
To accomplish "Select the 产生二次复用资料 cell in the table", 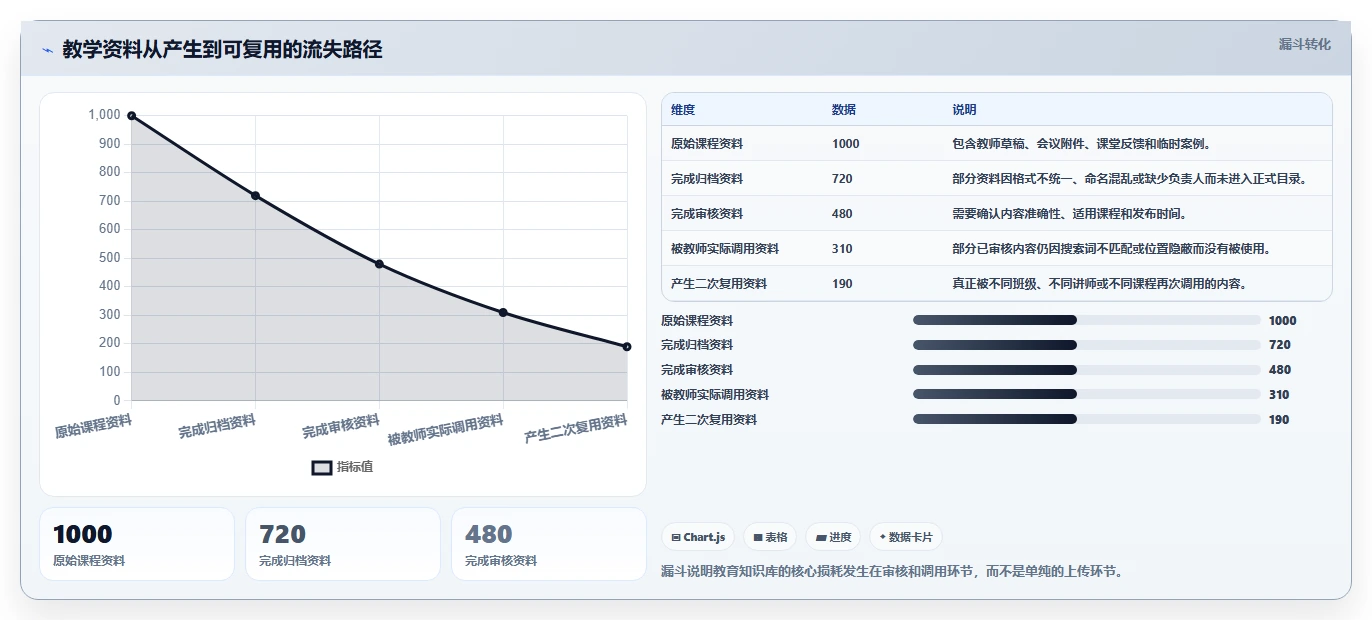I will [719, 284].
